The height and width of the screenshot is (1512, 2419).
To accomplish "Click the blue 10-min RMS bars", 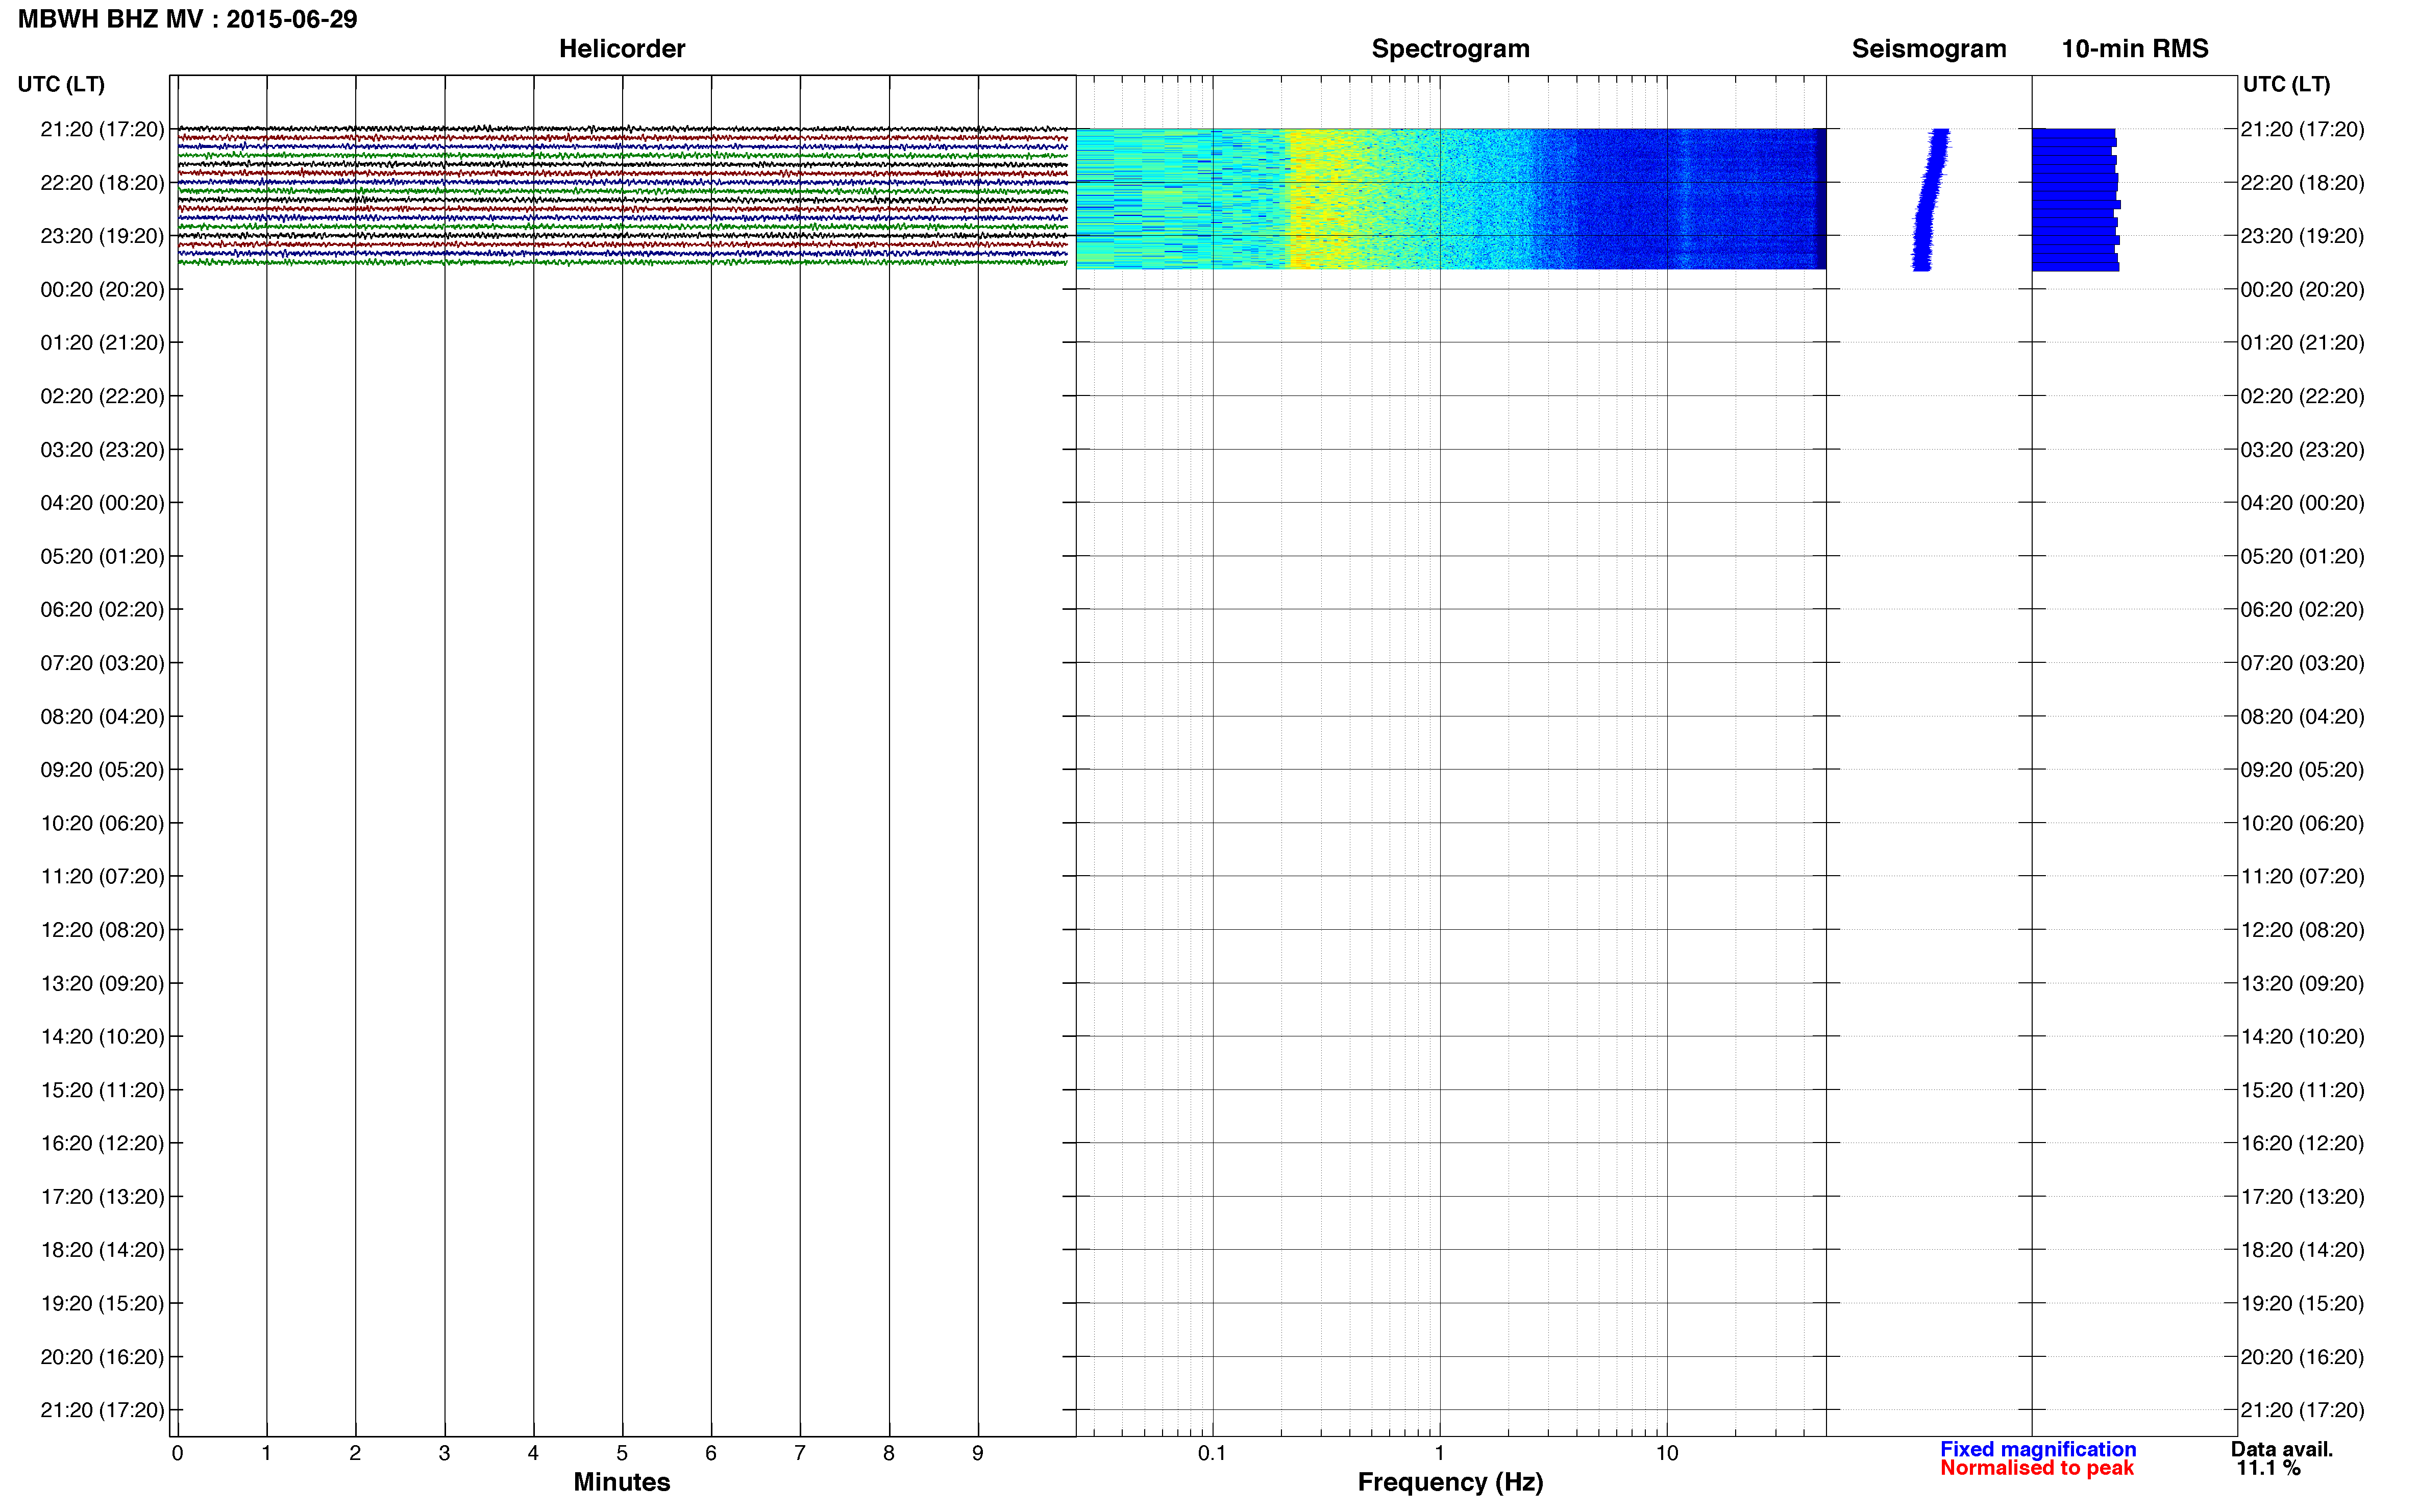I will pos(2076,199).
